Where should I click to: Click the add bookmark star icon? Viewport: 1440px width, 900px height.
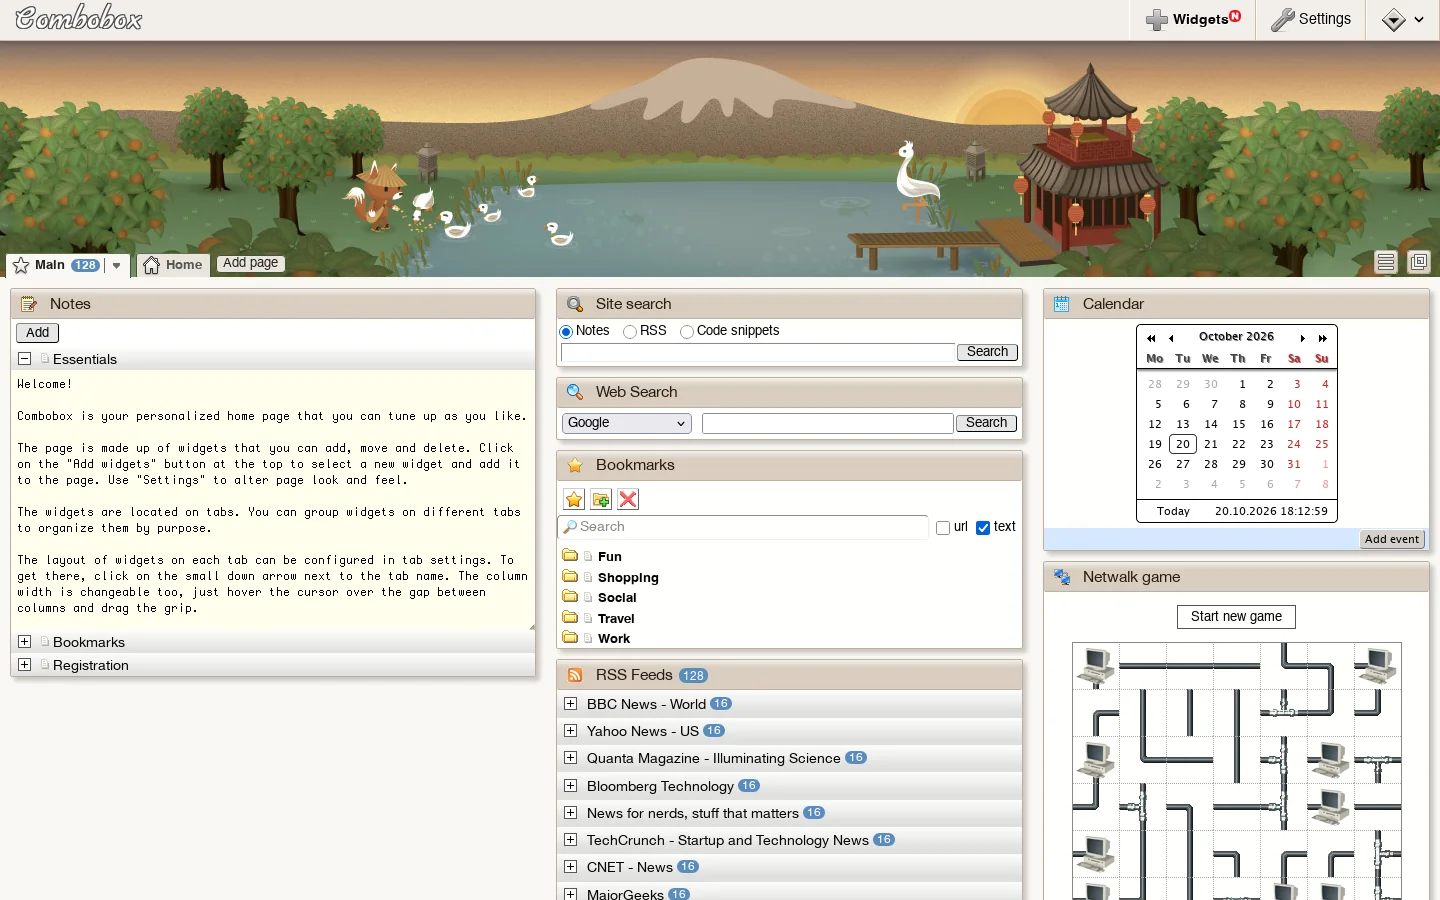point(574,500)
